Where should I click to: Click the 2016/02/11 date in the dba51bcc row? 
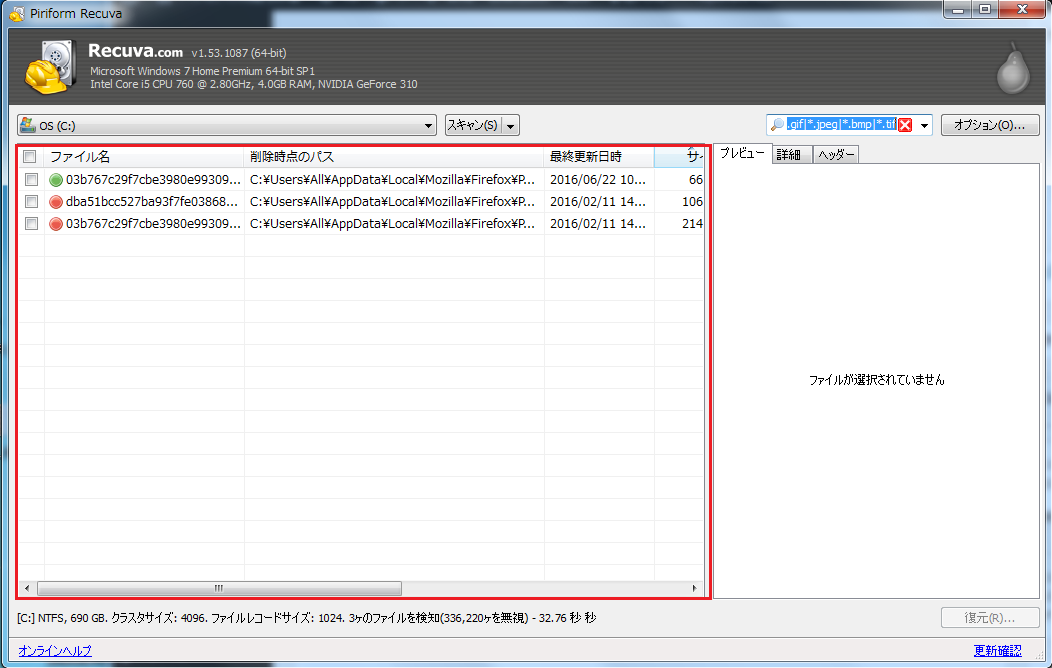(598, 202)
